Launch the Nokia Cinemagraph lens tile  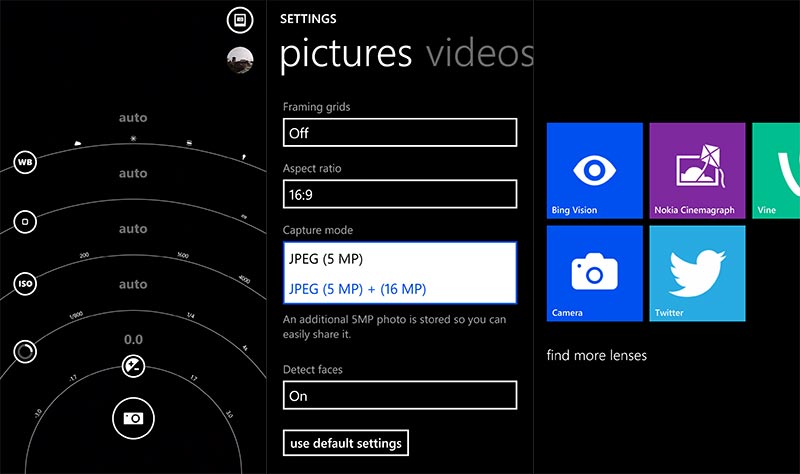click(x=697, y=170)
